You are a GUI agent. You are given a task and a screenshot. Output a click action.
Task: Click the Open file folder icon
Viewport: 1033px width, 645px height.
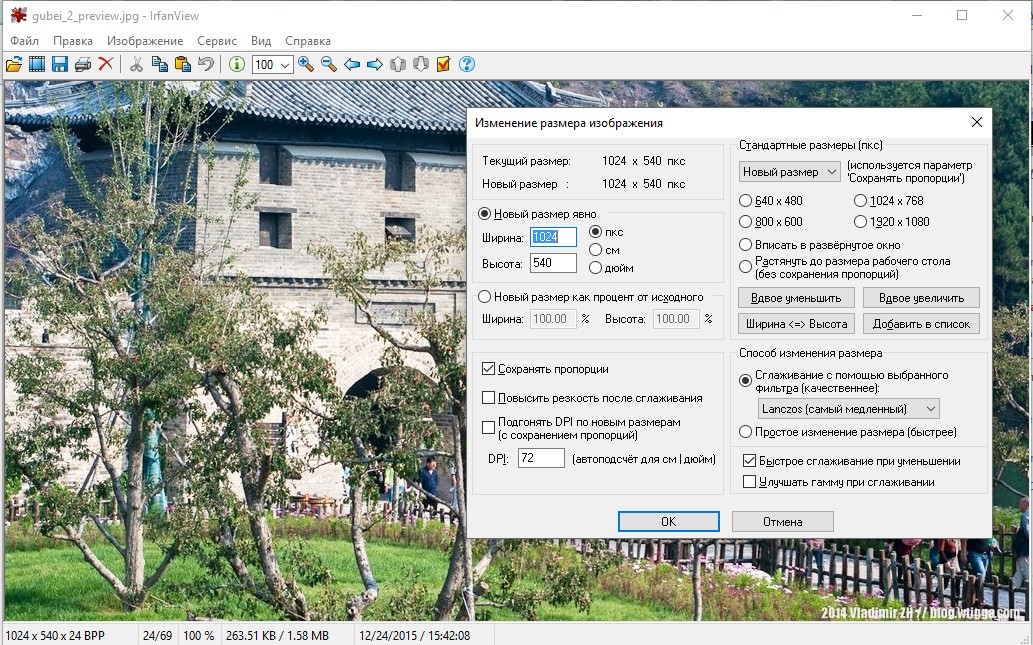14,64
